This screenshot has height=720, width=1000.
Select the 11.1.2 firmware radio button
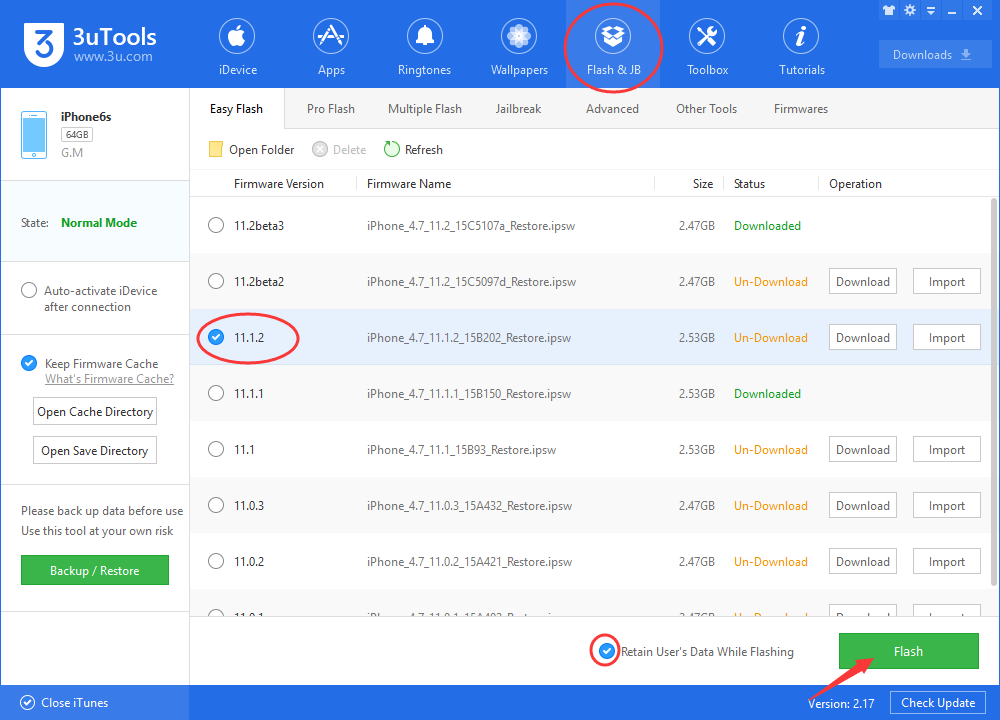pyautogui.click(x=216, y=337)
